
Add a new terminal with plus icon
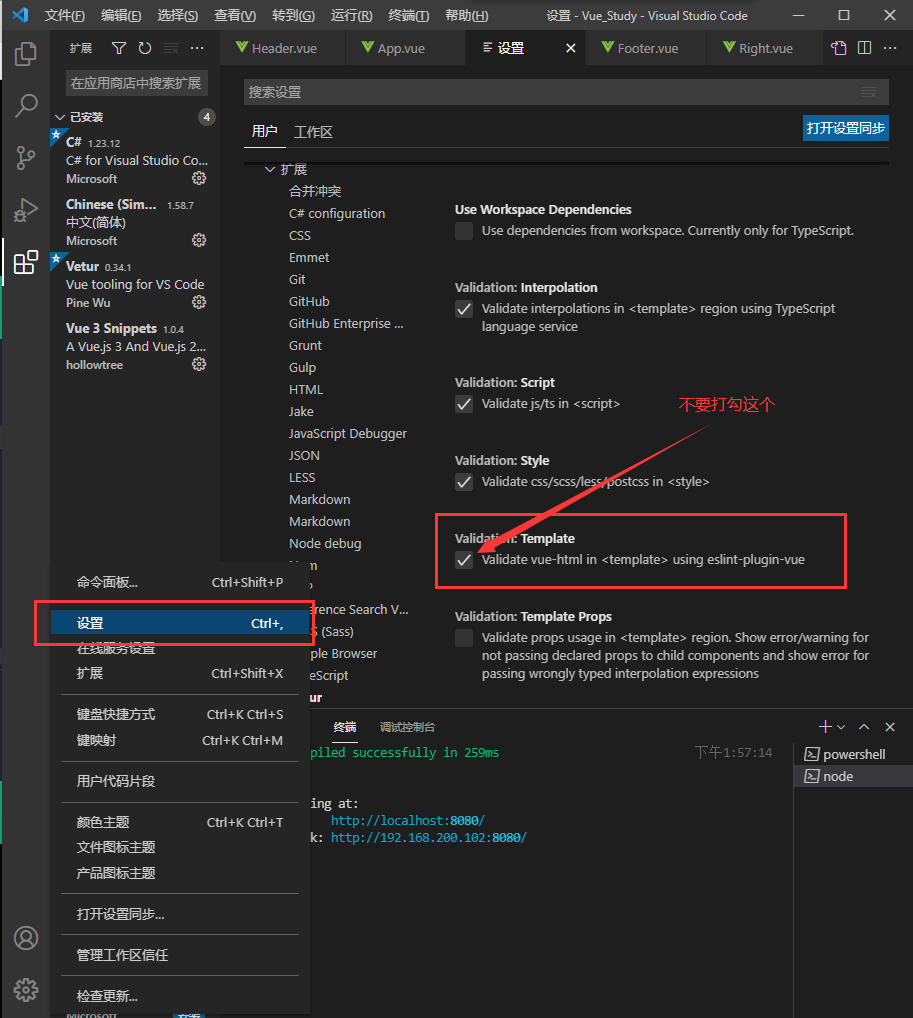tap(825, 727)
